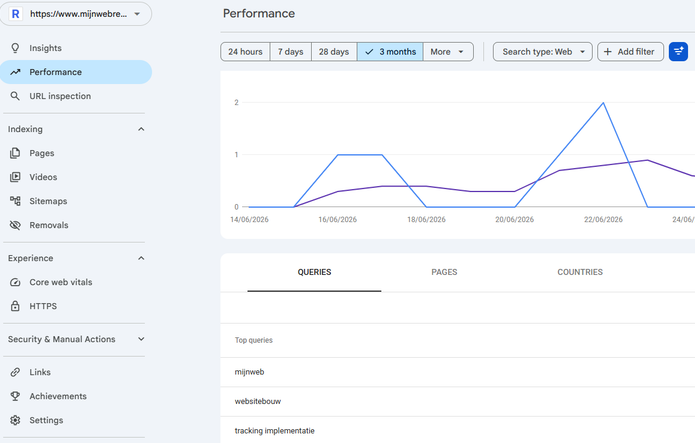This screenshot has height=445, width=695.
Task: Go to the Pages indexing report
Action: tap(76, 153)
